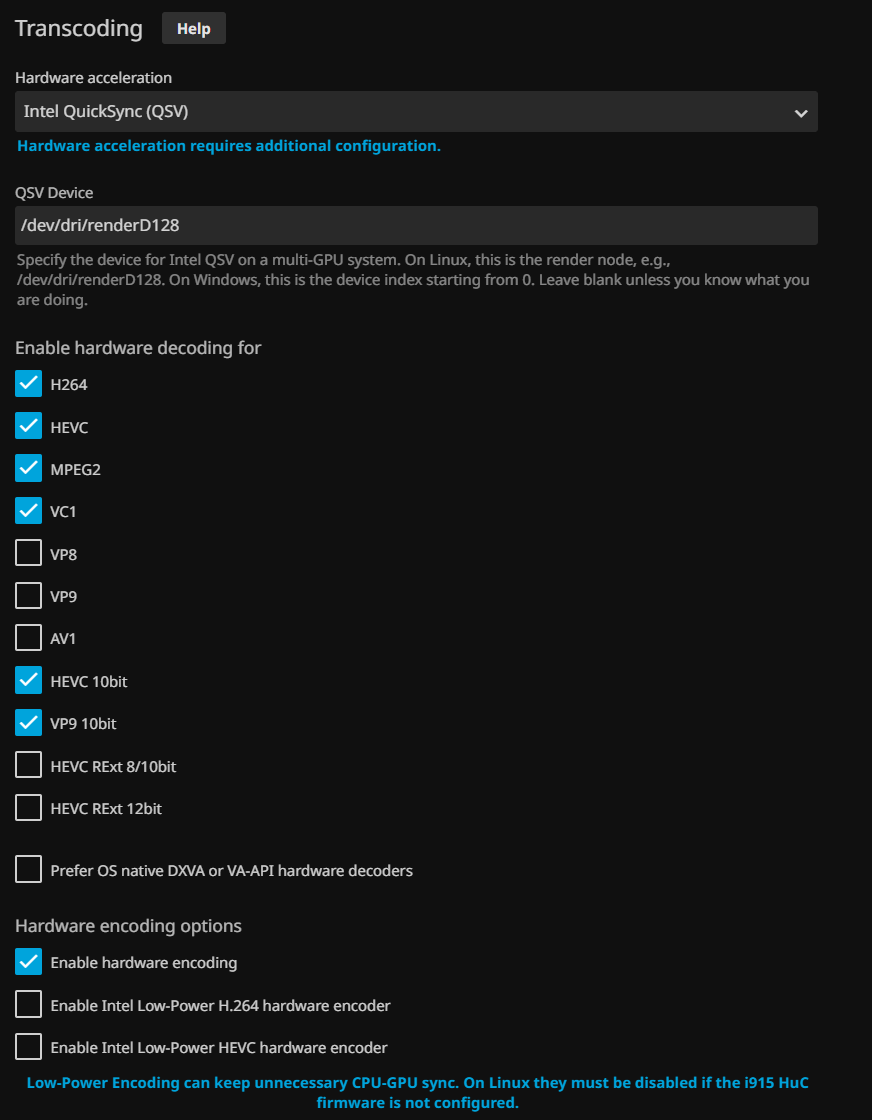Click the Help button
This screenshot has width=872, height=1120.
[x=194, y=29]
